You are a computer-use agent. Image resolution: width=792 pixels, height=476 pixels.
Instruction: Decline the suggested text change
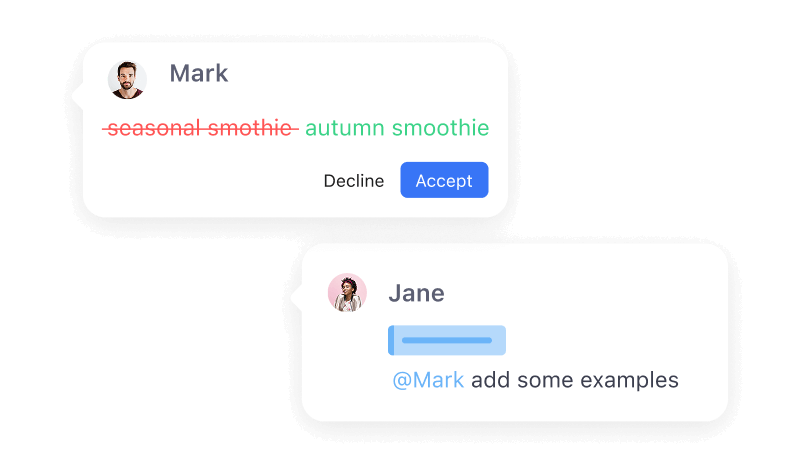tap(353, 181)
